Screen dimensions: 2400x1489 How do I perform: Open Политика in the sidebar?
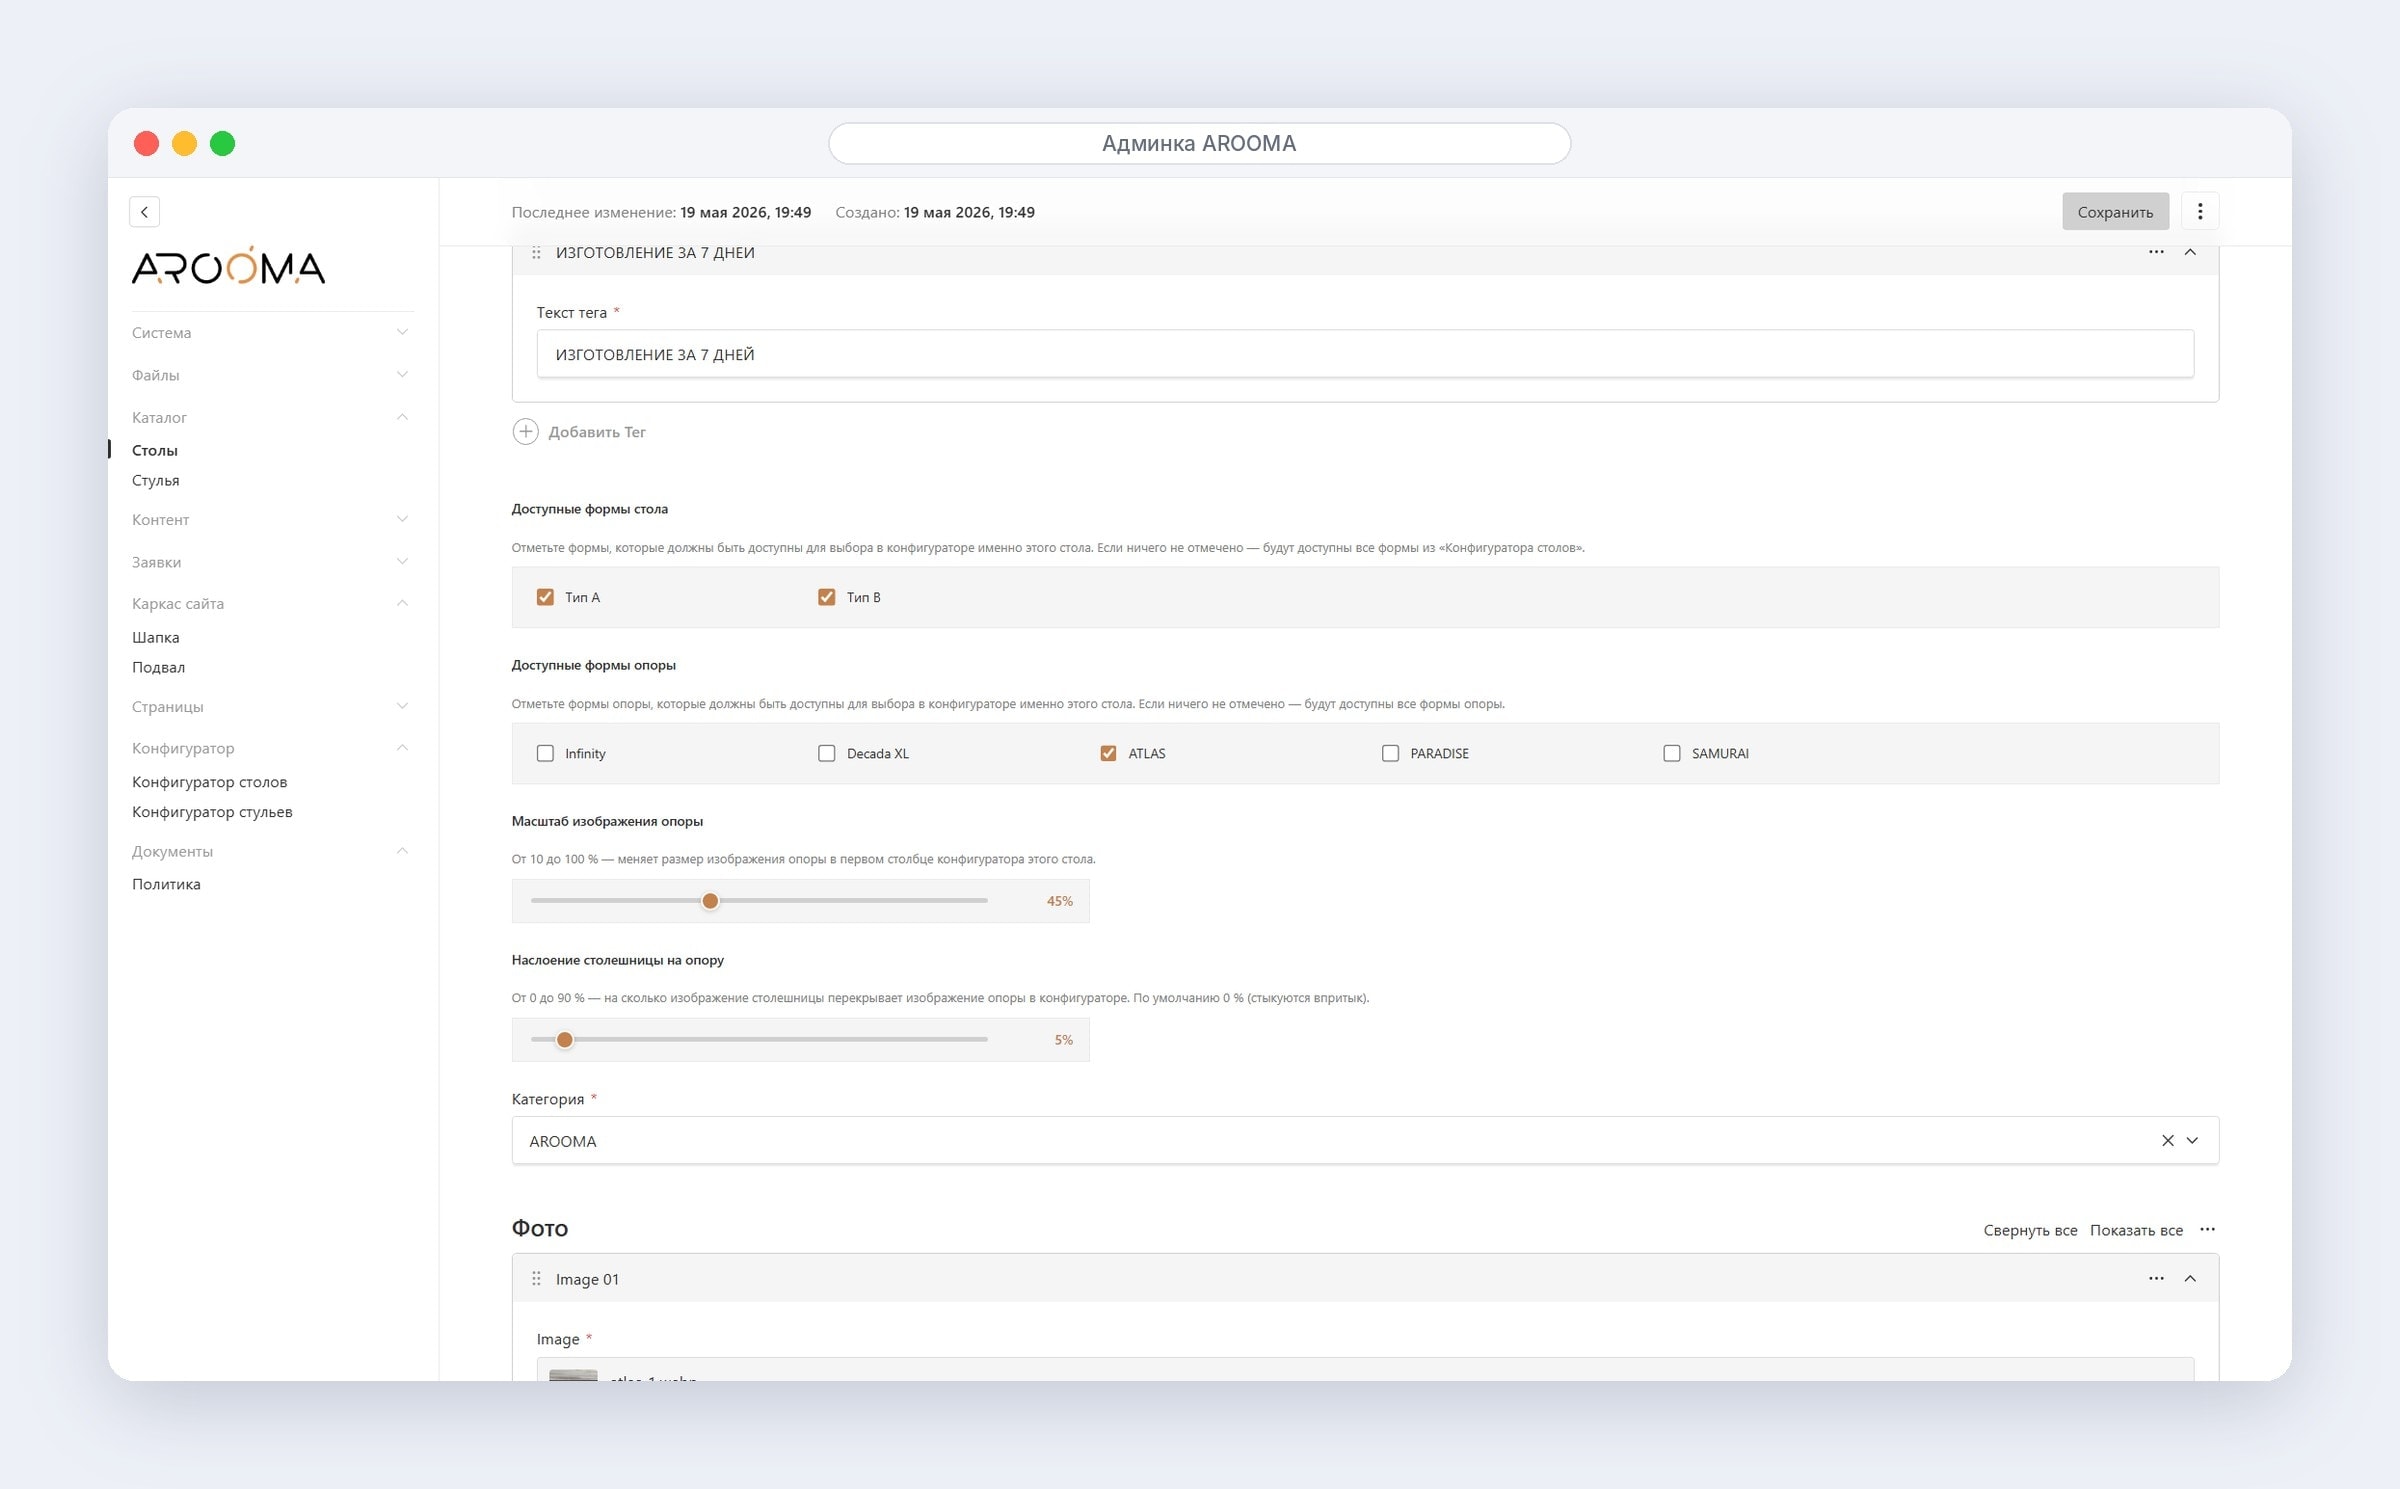click(166, 884)
